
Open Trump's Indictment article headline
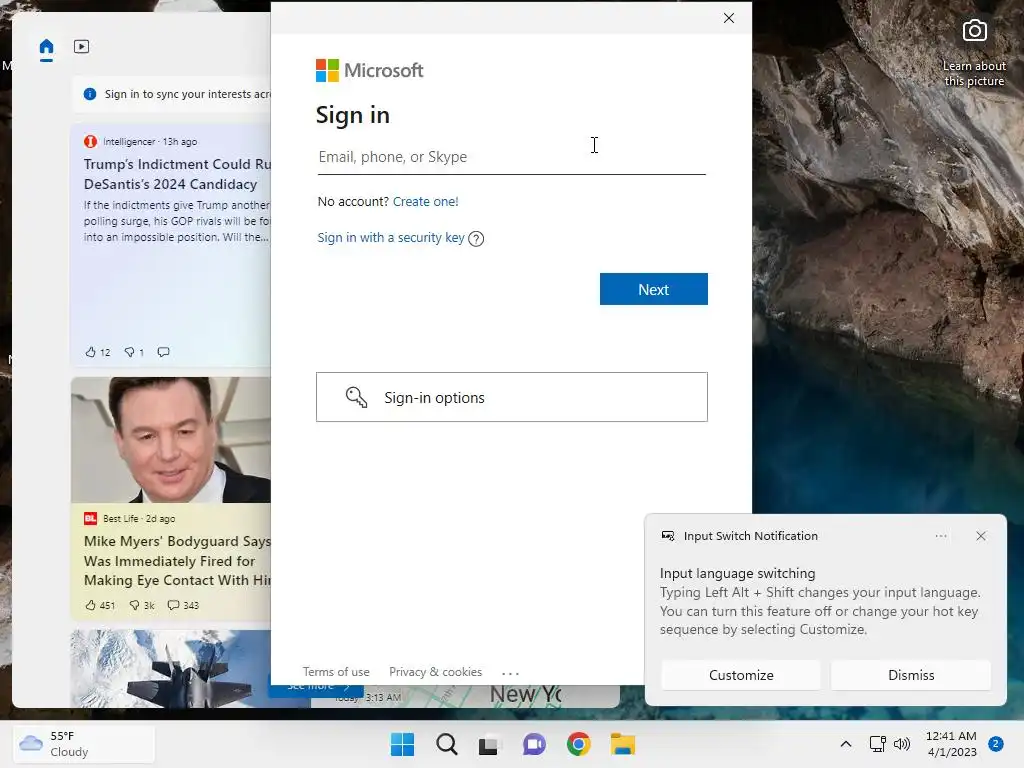click(x=177, y=174)
